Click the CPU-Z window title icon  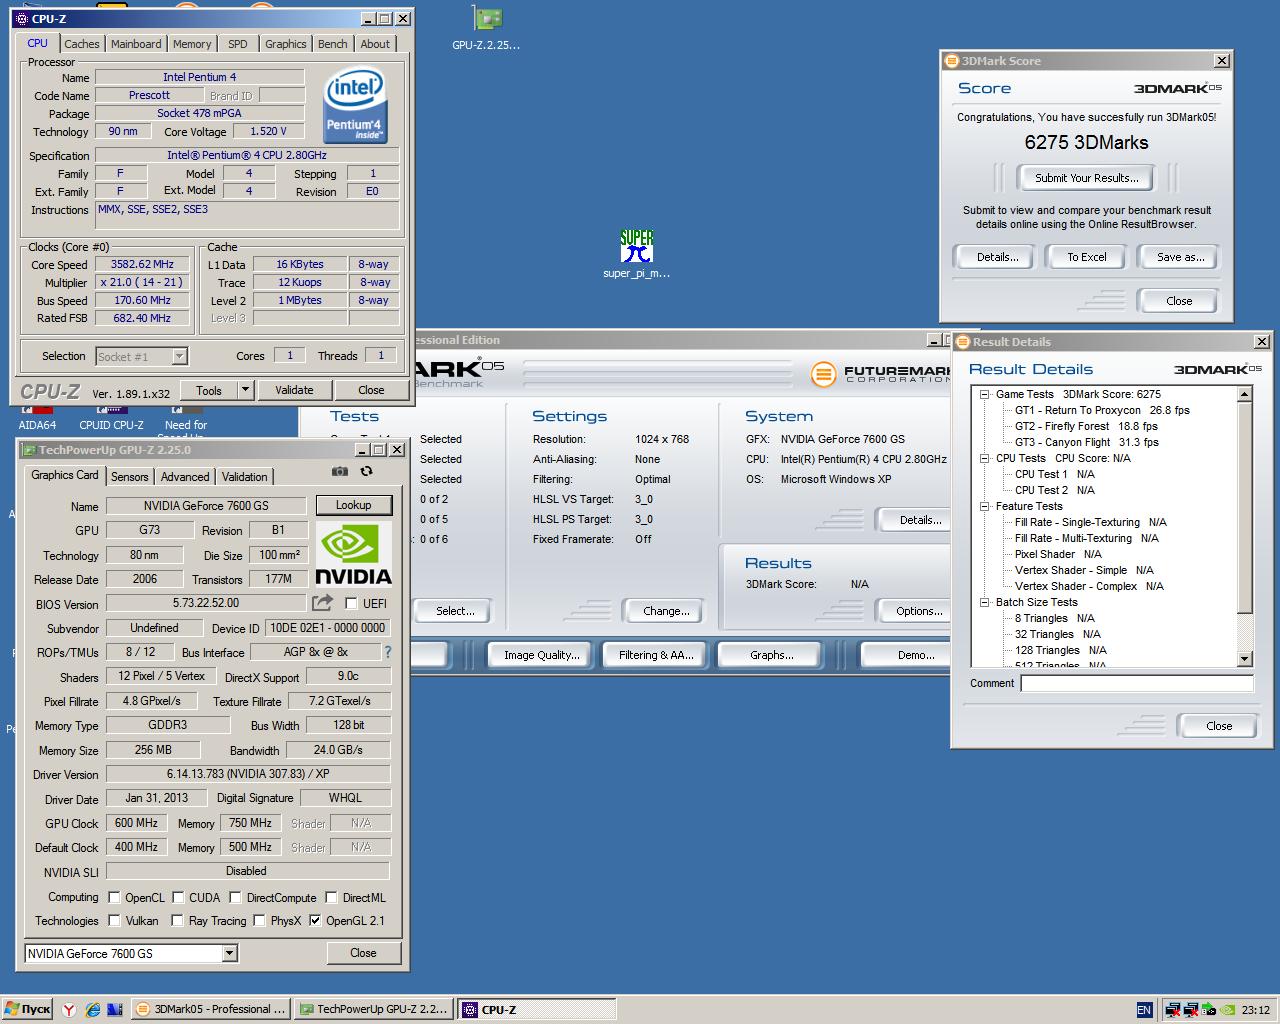22,18
